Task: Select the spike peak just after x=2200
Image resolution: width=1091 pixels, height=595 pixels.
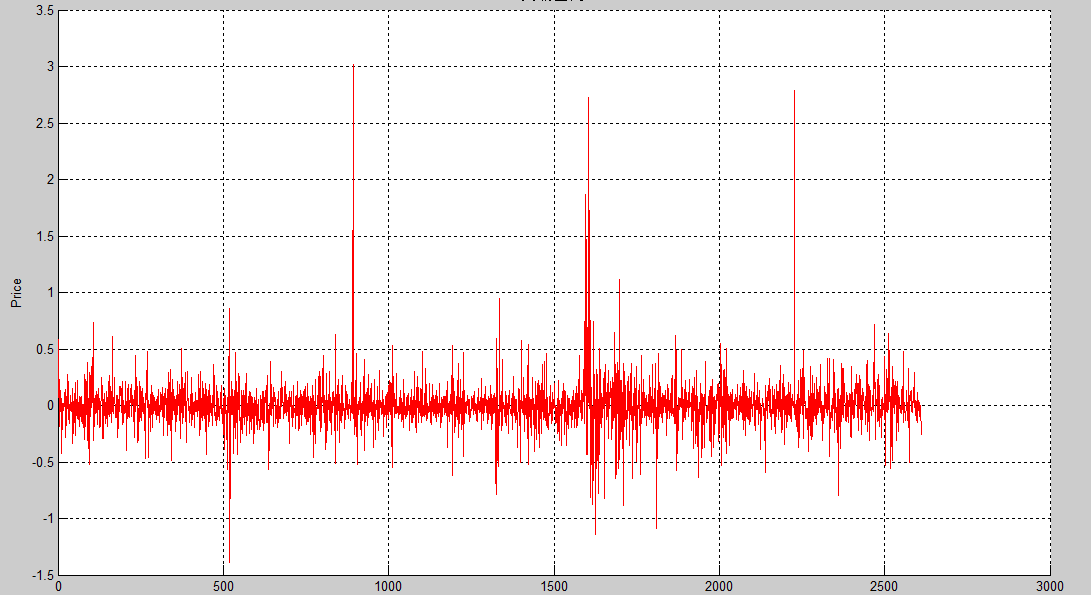Action: [794, 91]
